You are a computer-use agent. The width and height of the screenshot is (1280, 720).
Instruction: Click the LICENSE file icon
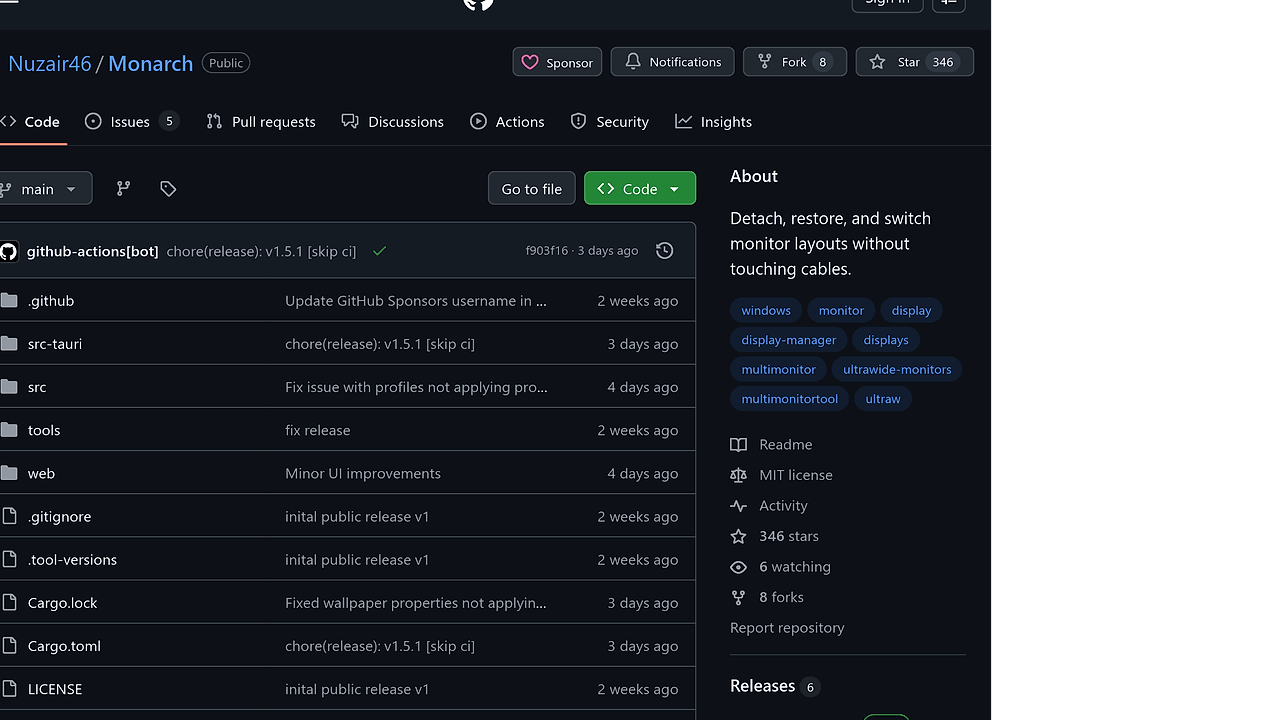point(9,689)
